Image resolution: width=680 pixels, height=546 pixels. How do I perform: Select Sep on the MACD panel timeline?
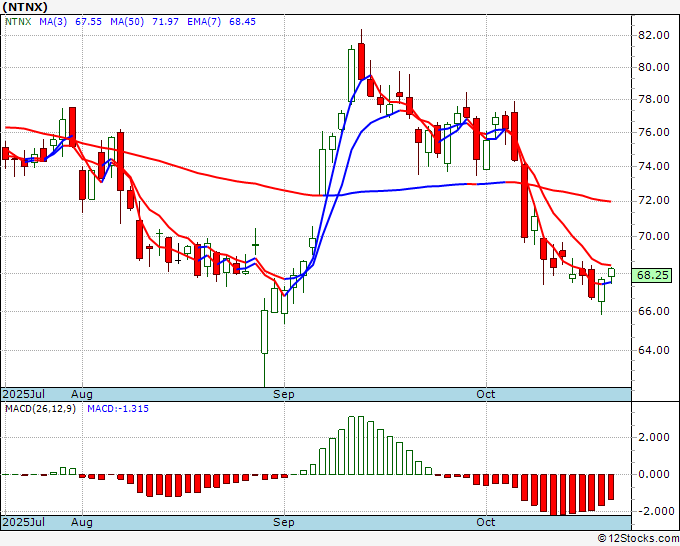[284, 523]
